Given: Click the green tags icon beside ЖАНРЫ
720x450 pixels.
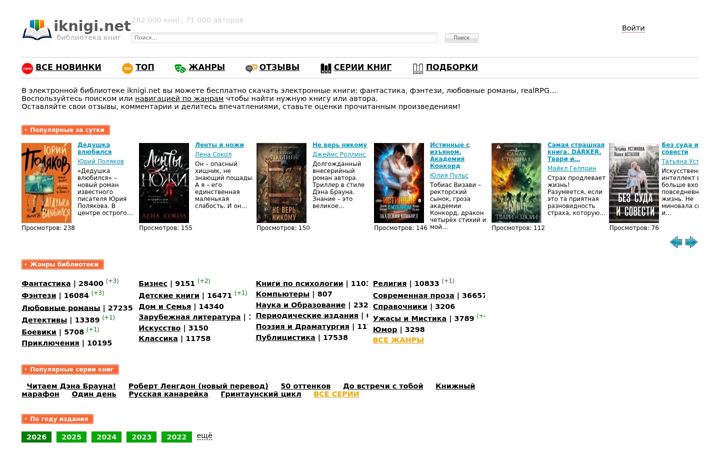Looking at the screenshot, I should 180,68.
